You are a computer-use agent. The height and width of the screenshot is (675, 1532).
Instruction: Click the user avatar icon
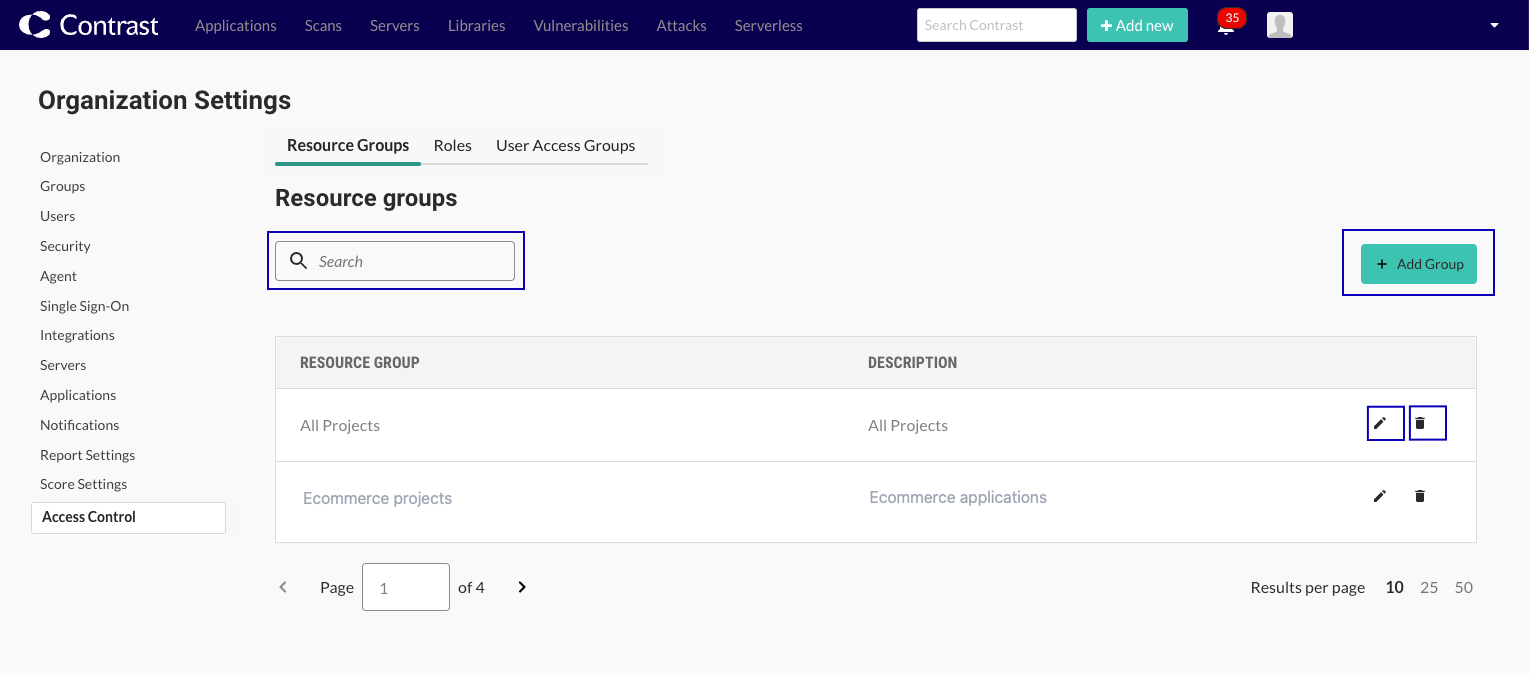[x=1279, y=26]
